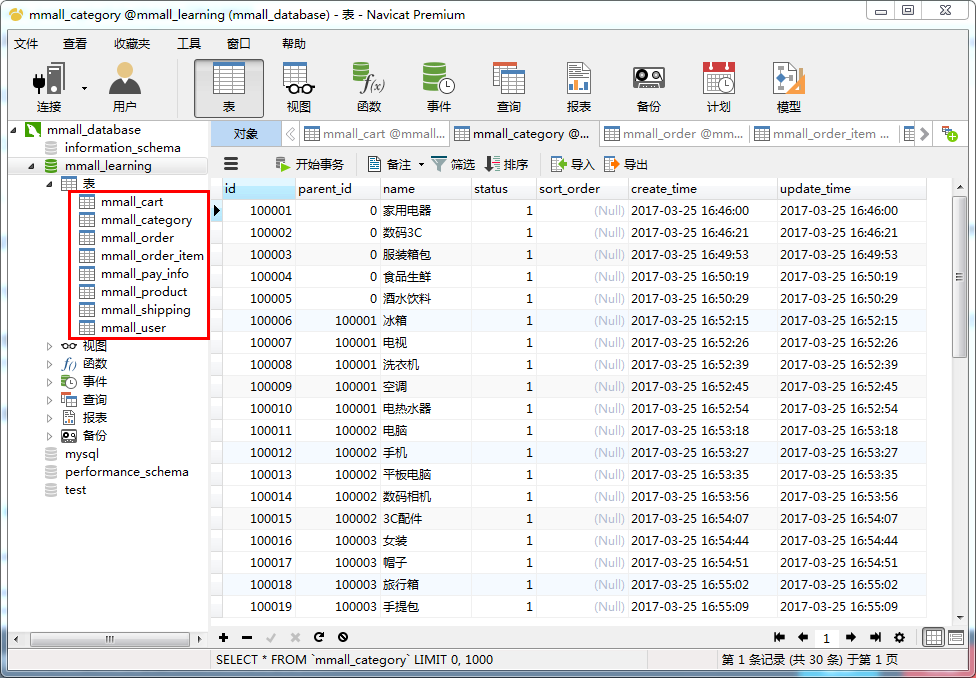
Task: Open the 事件 (Event) toolbar icon
Action: pos(439,88)
